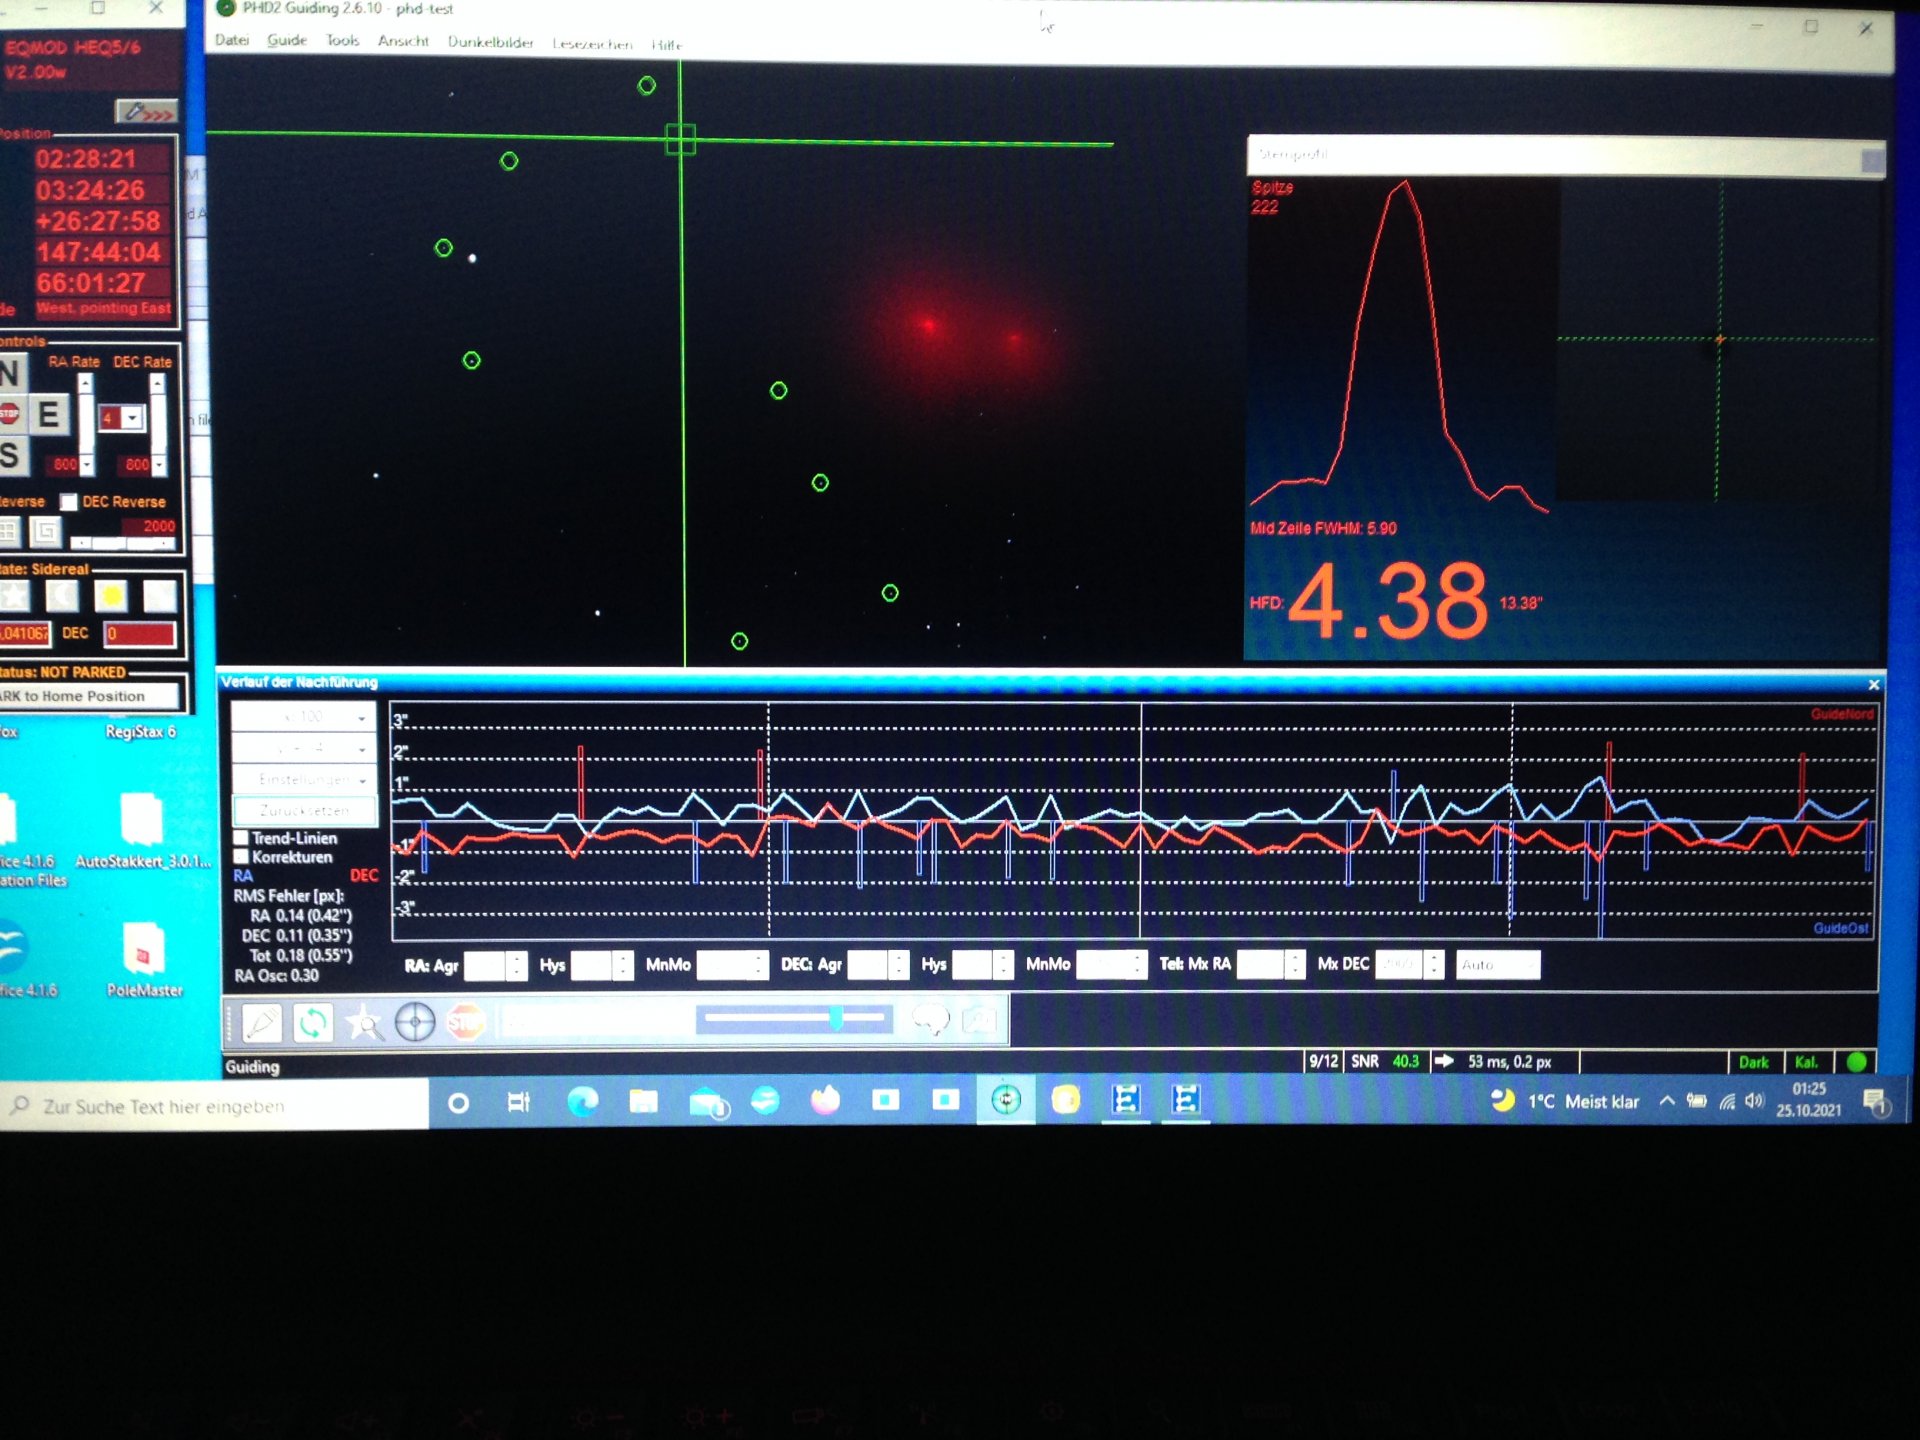1920x1440 pixels.
Task: Click the EQMOD custom tracking rate icon
Action: pyautogui.click(x=160, y=597)
